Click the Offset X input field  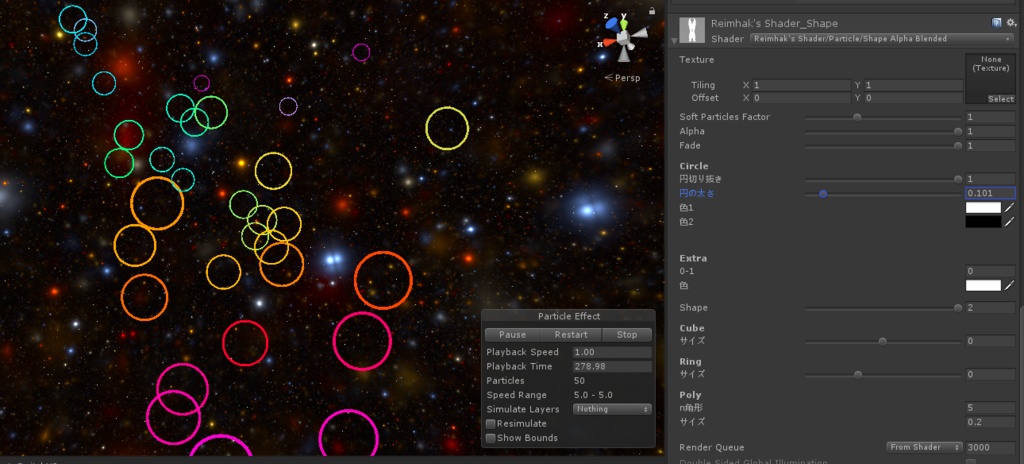(x=801, y=98)
